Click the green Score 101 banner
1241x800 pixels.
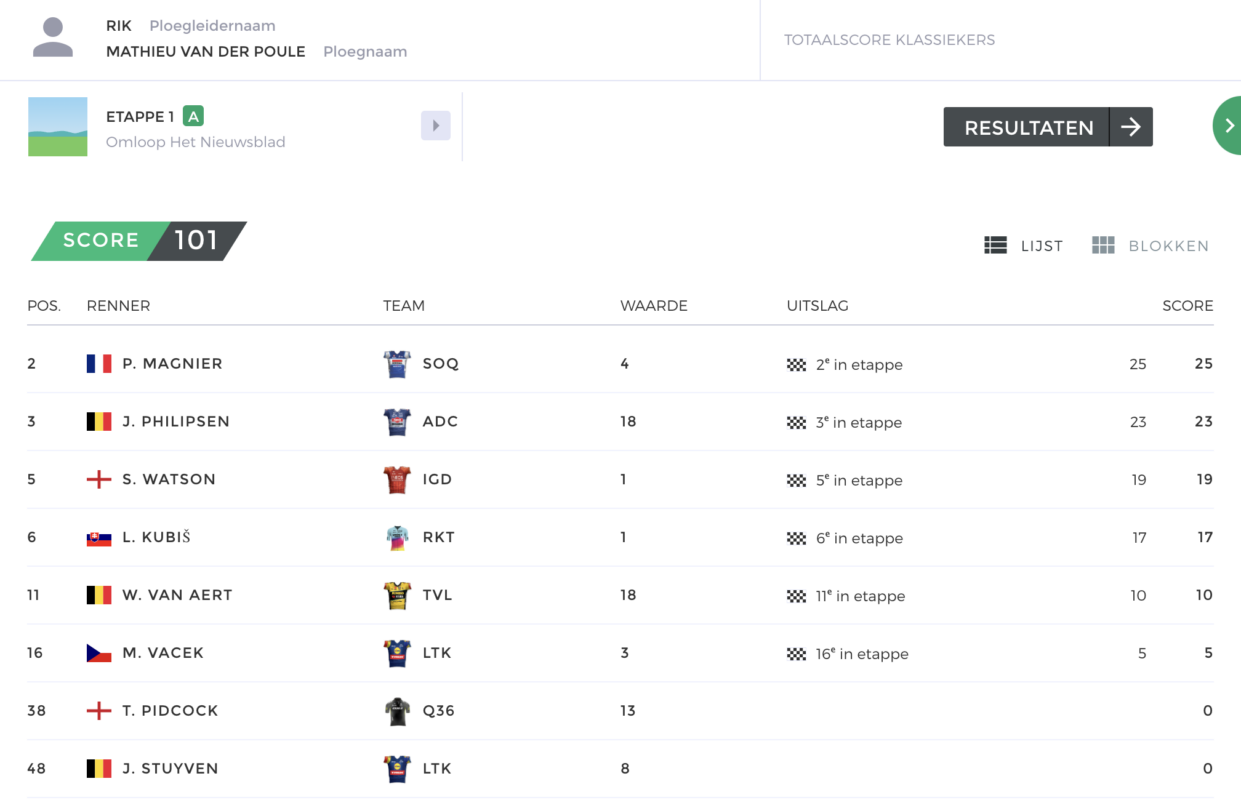[x=139, y=241]
